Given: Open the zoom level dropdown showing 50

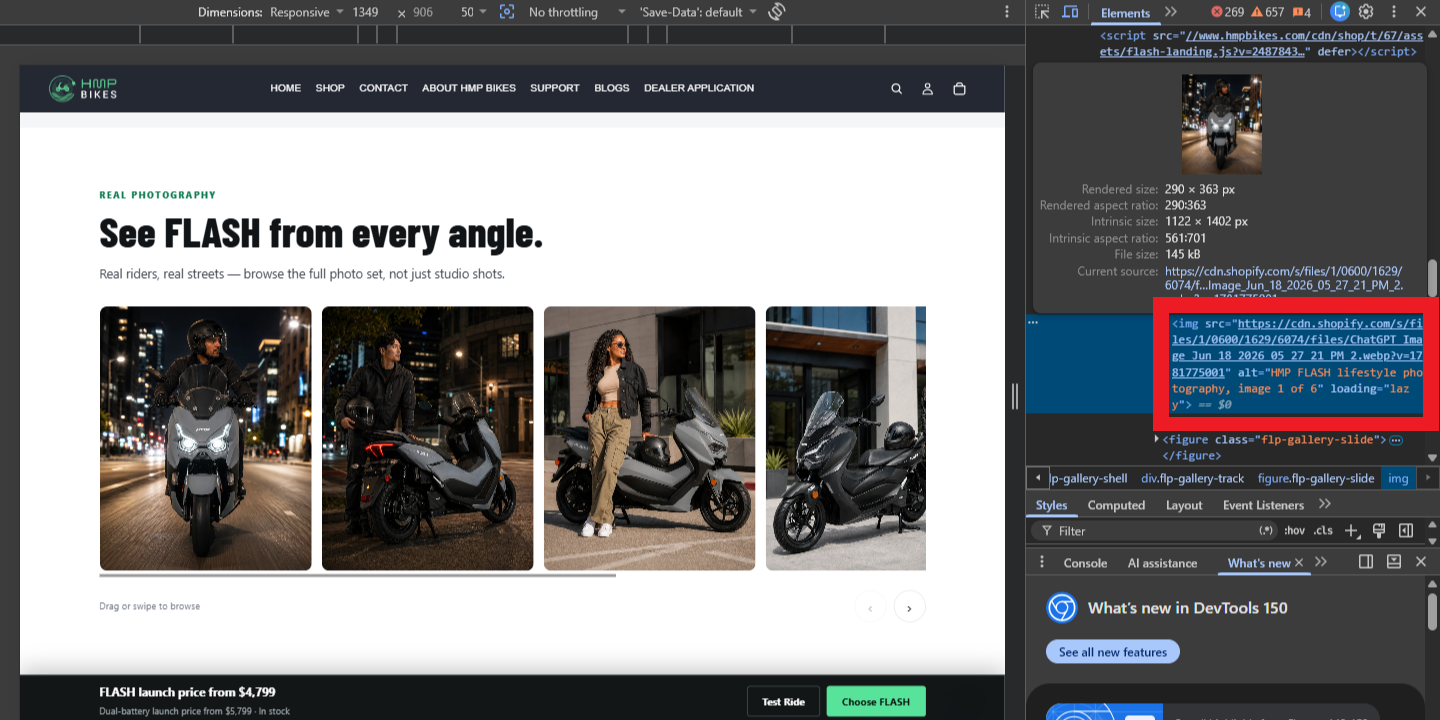Looking at the screenshot, I should click(x=474, y=12).
